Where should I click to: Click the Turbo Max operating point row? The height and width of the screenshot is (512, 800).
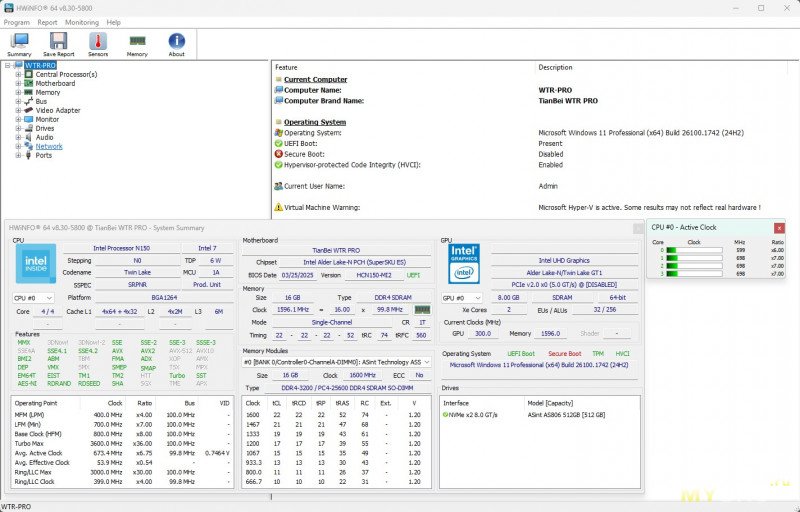tap(122, 444)
